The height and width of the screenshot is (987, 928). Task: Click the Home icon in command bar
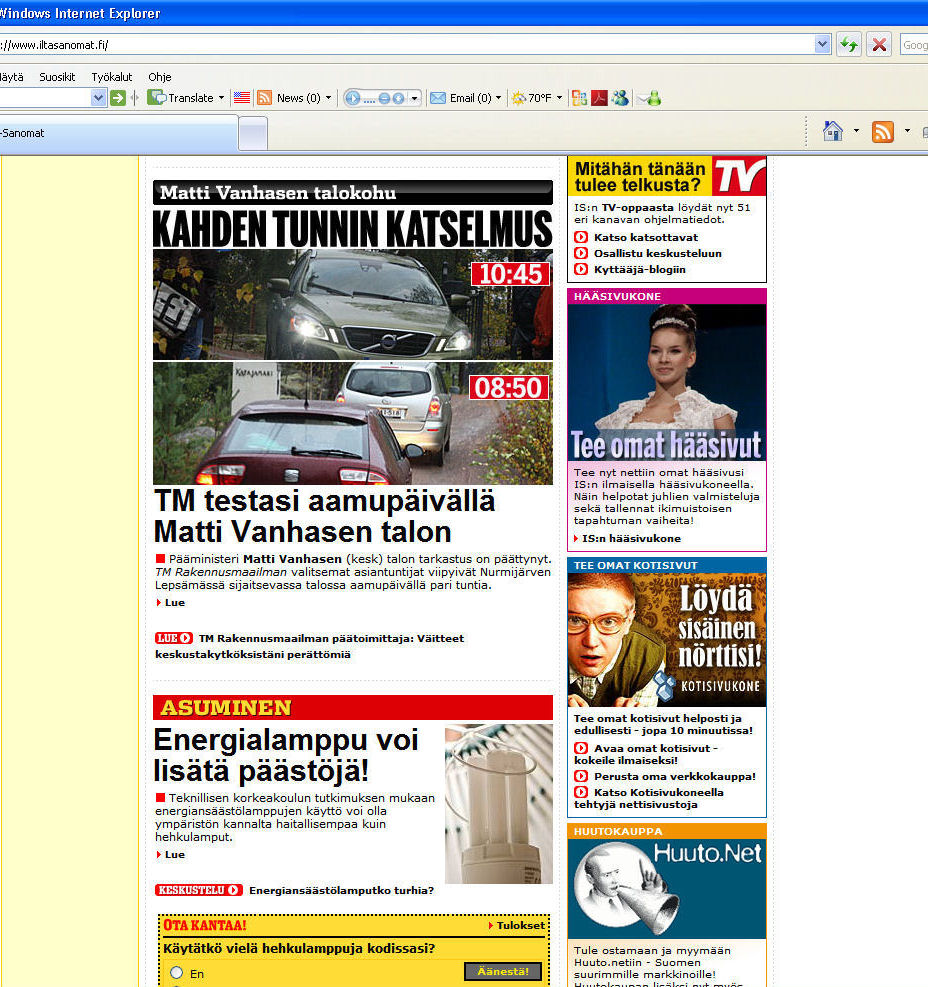(833, 132)
